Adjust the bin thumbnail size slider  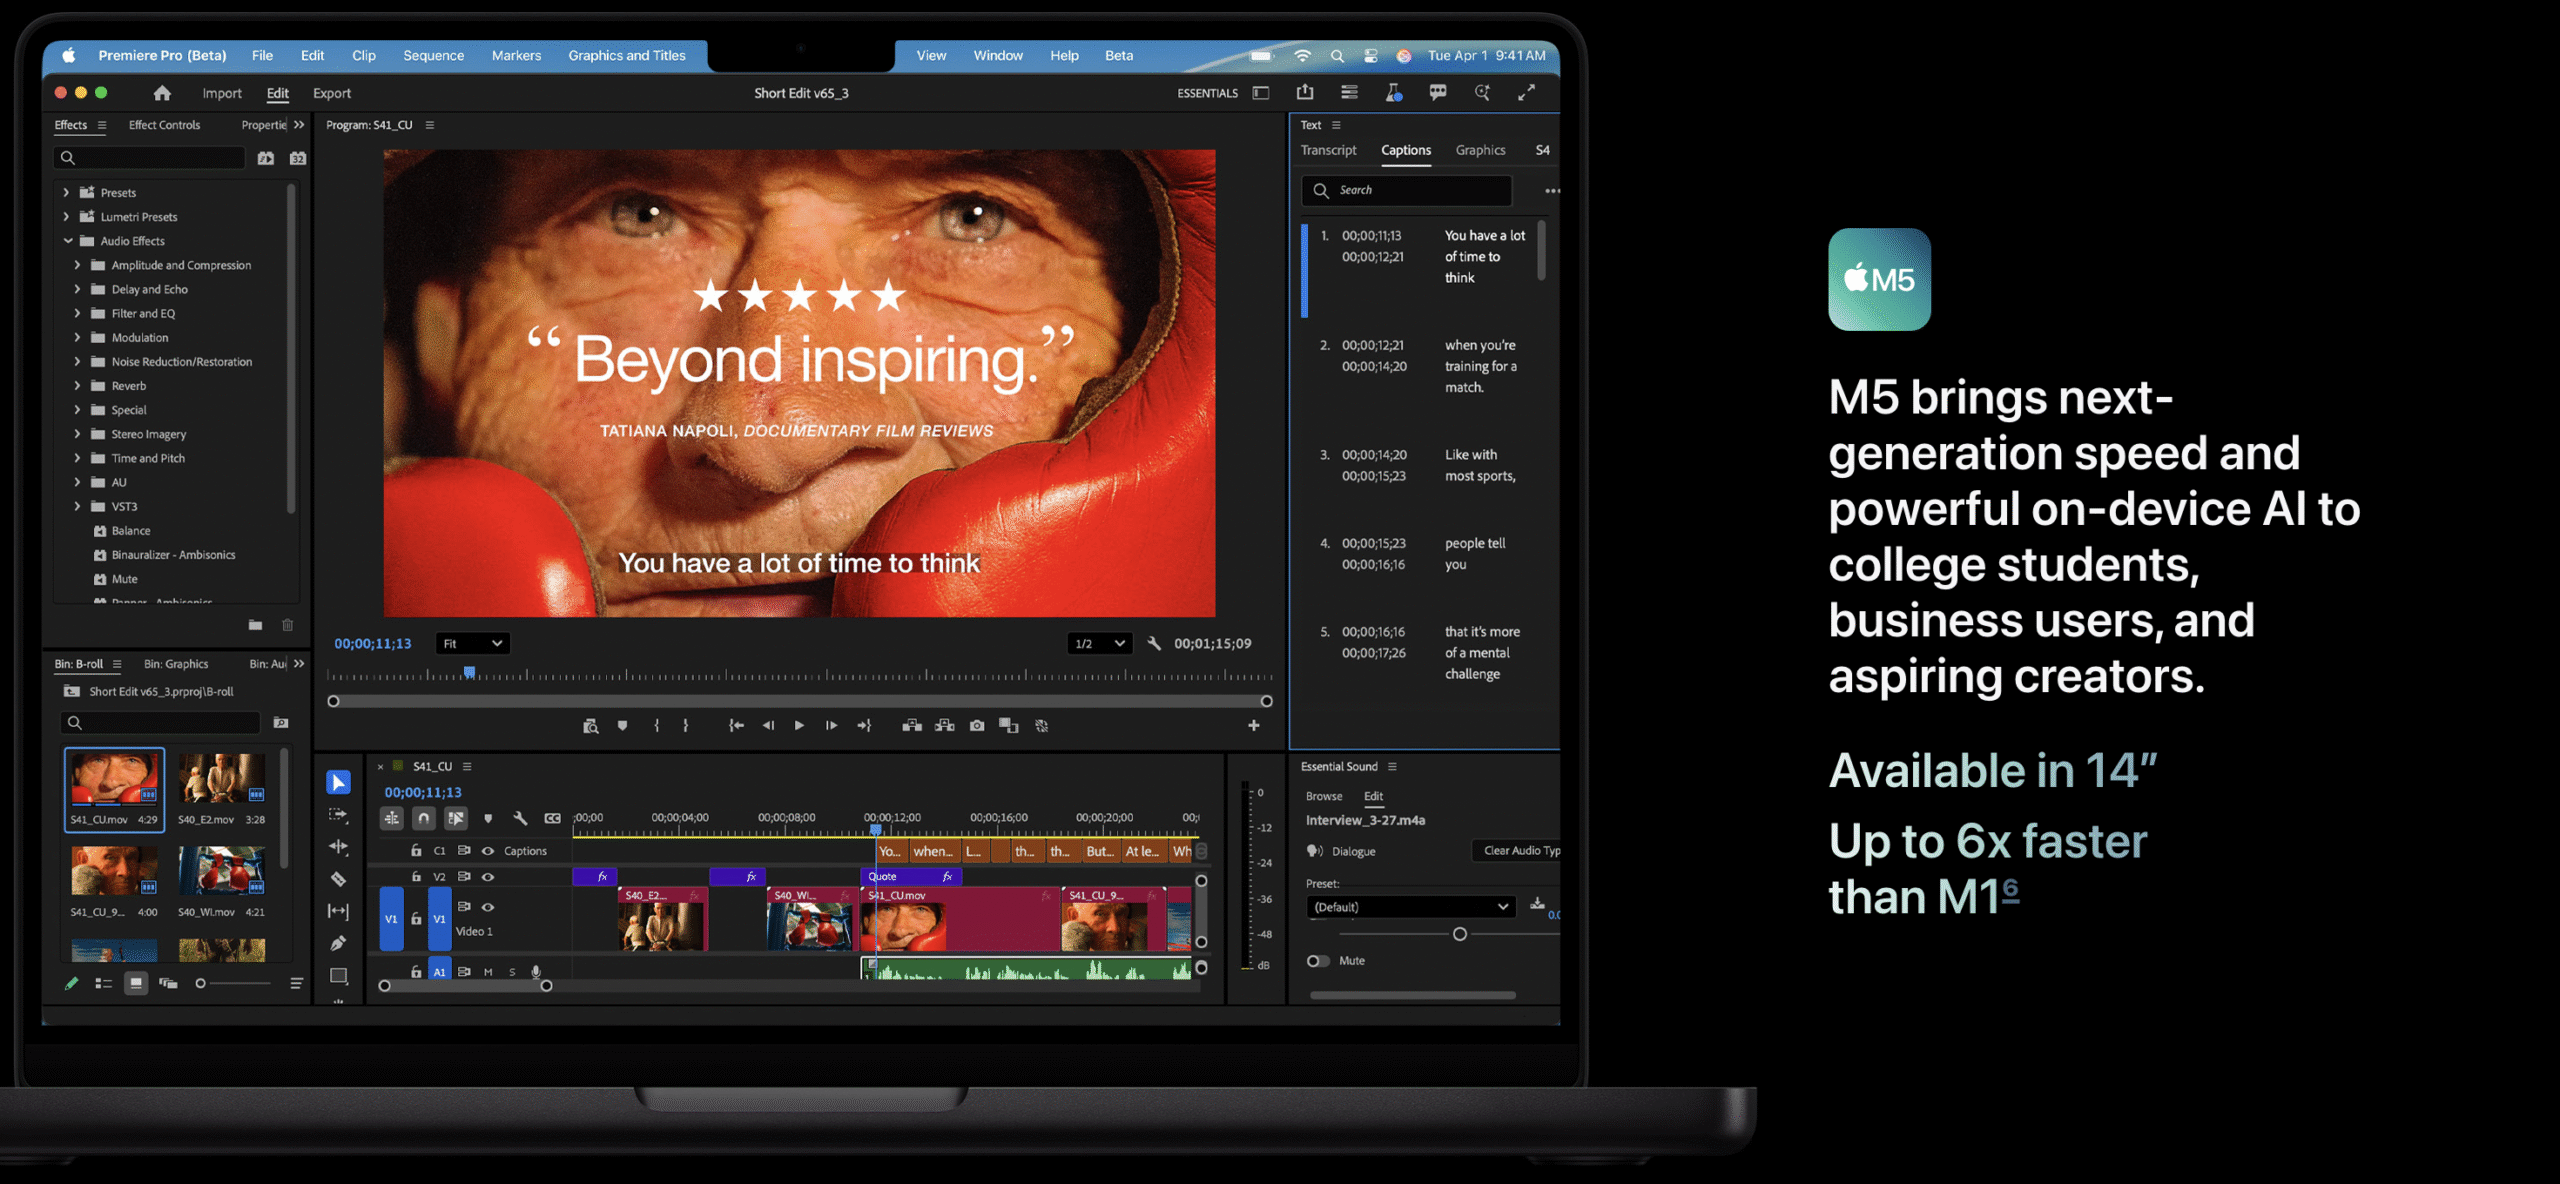[201, 984]
